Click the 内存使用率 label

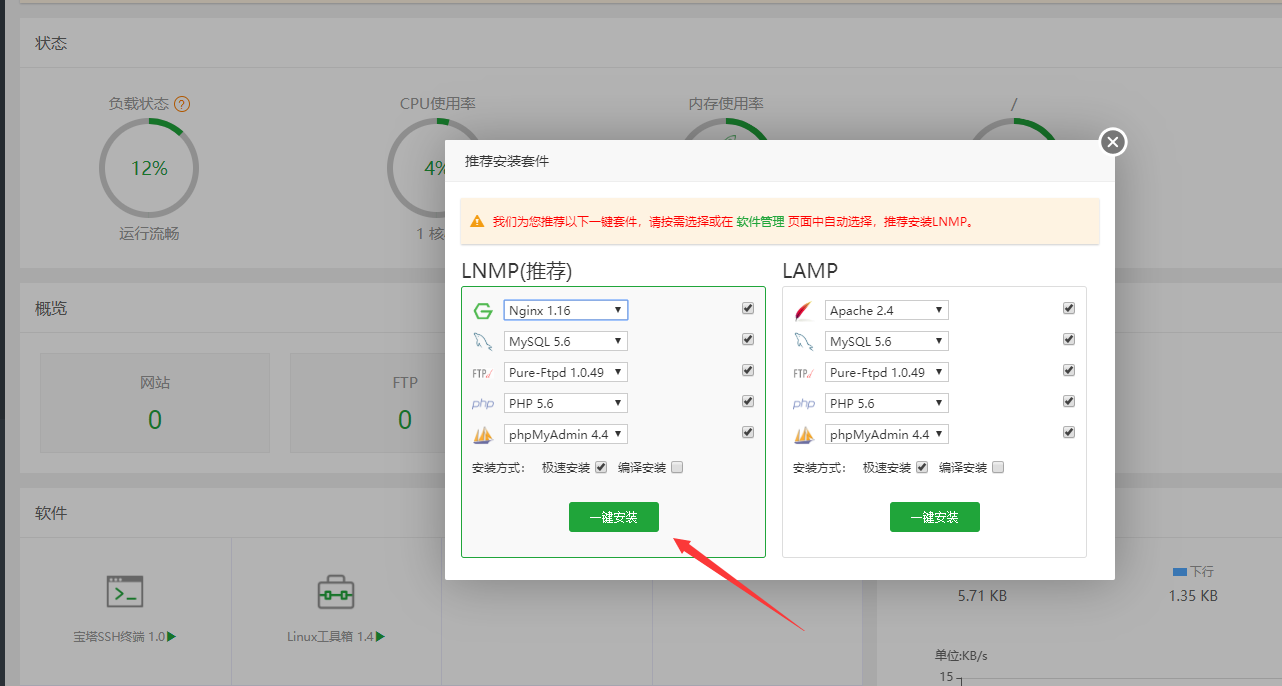pyautogui.click(x=726, y=104)
